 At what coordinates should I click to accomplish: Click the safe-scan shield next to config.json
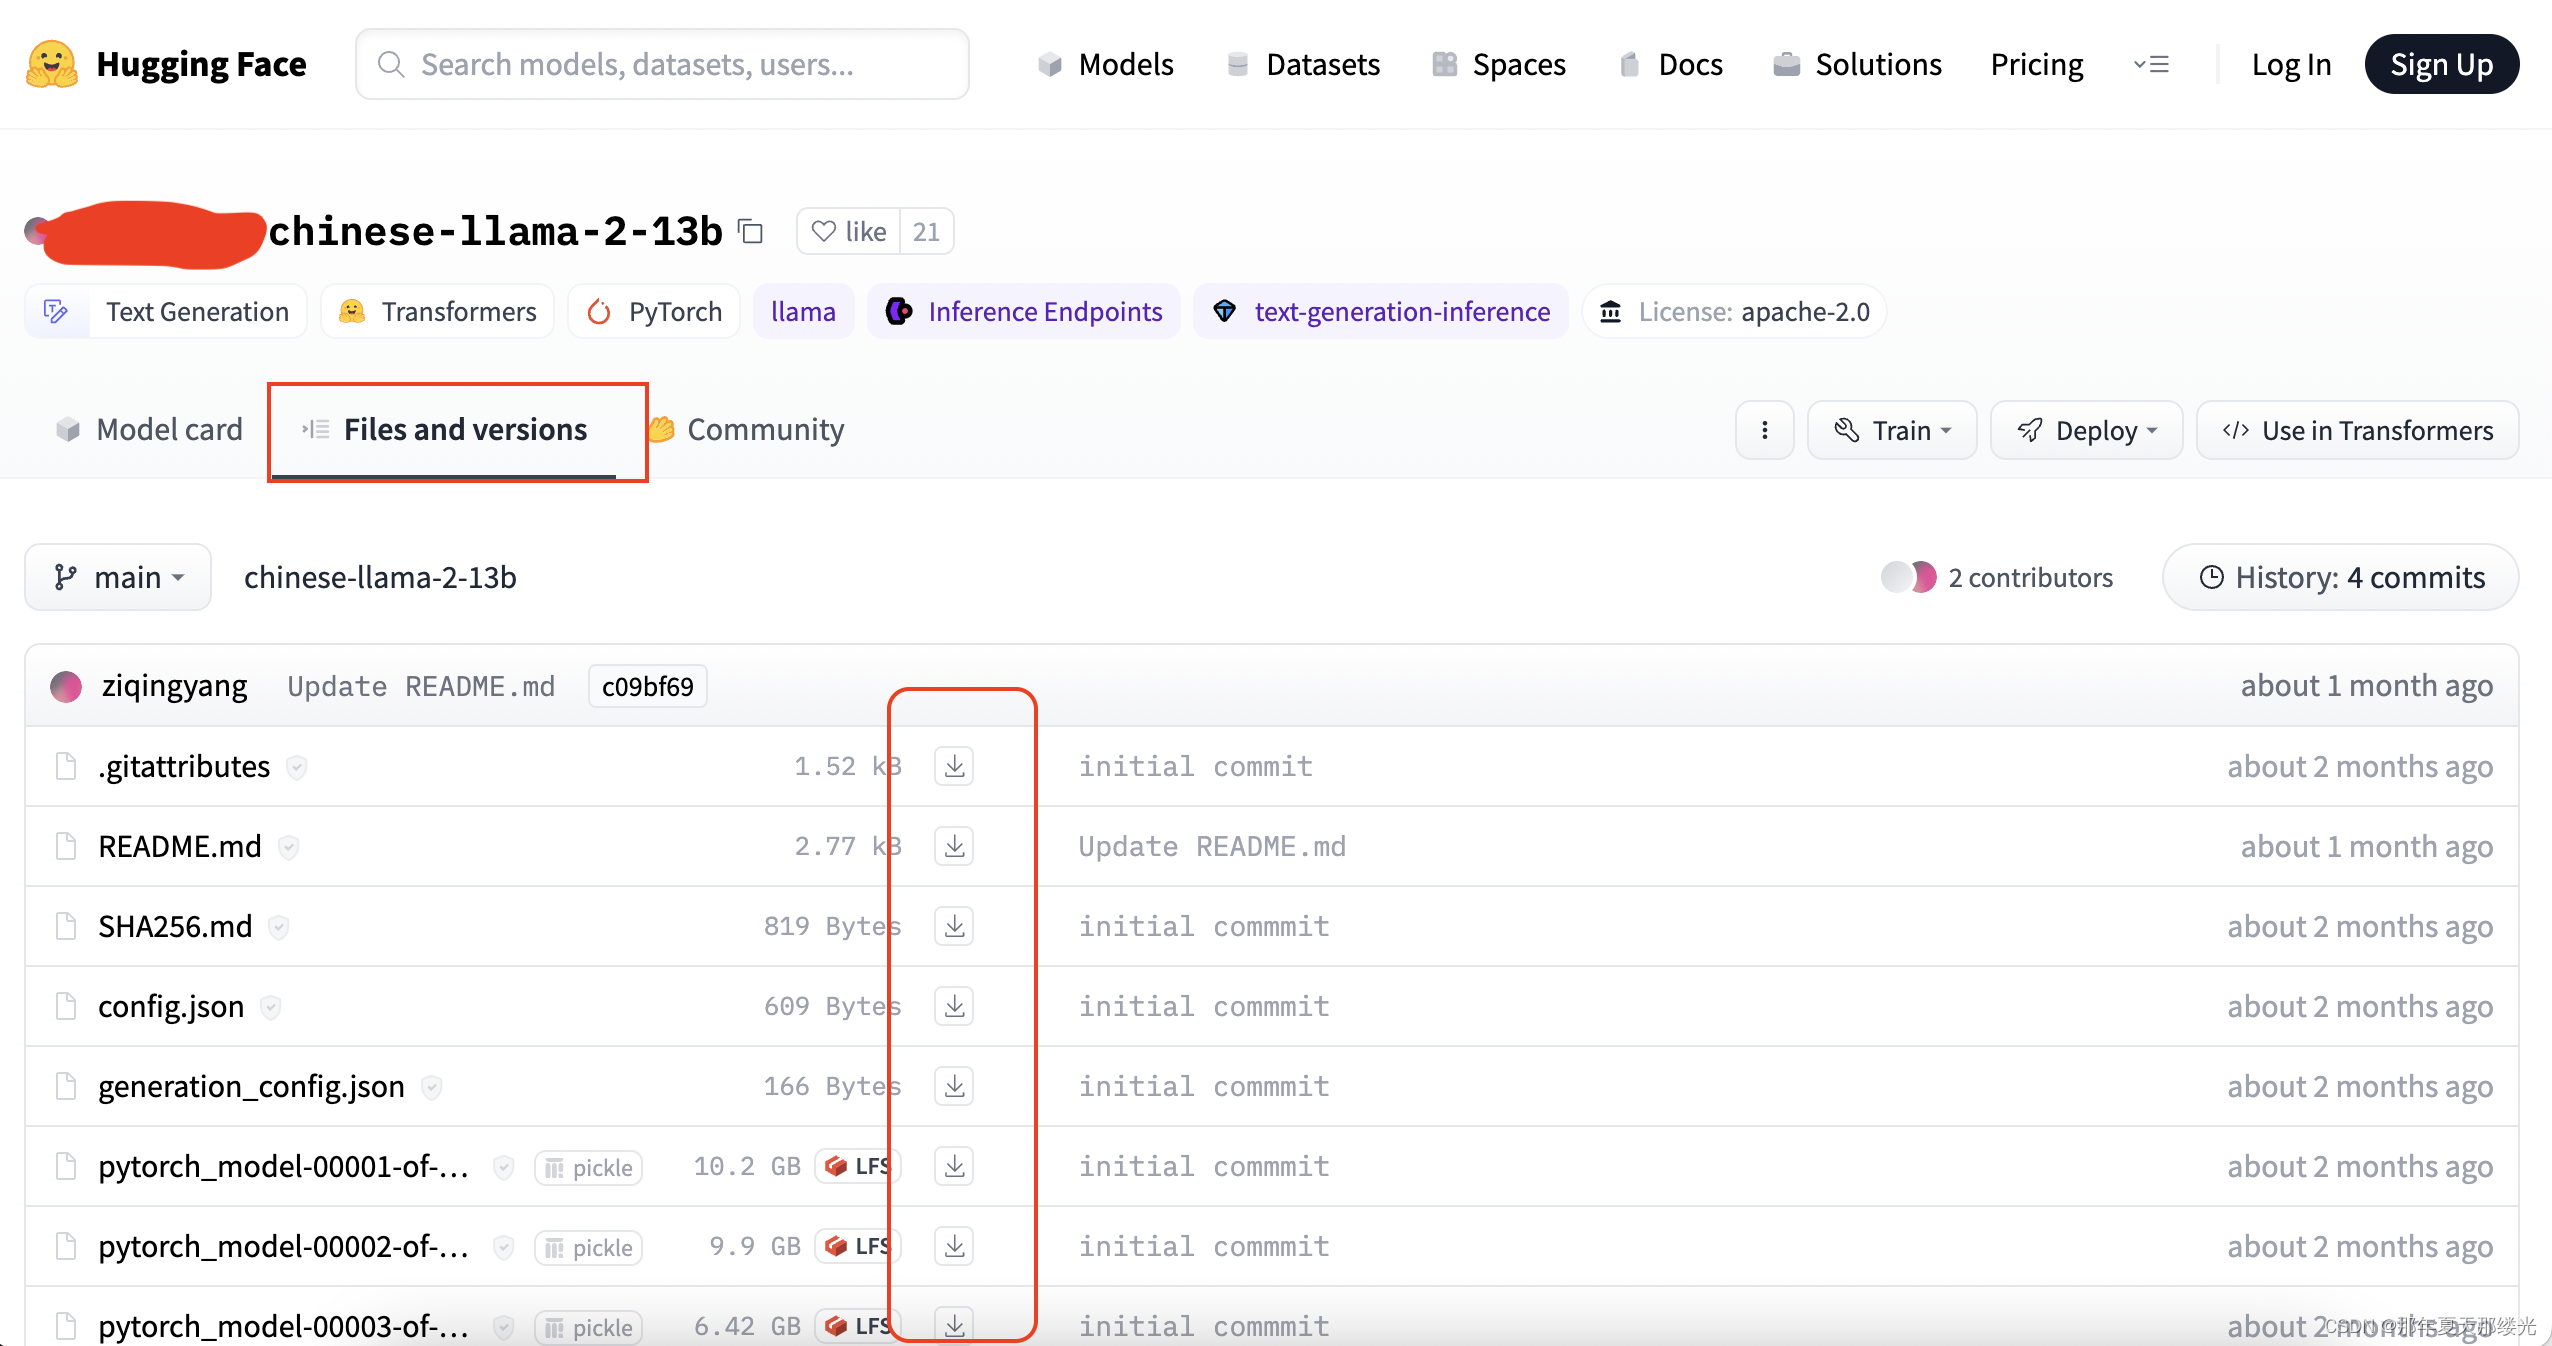[x=270, y=1007]
